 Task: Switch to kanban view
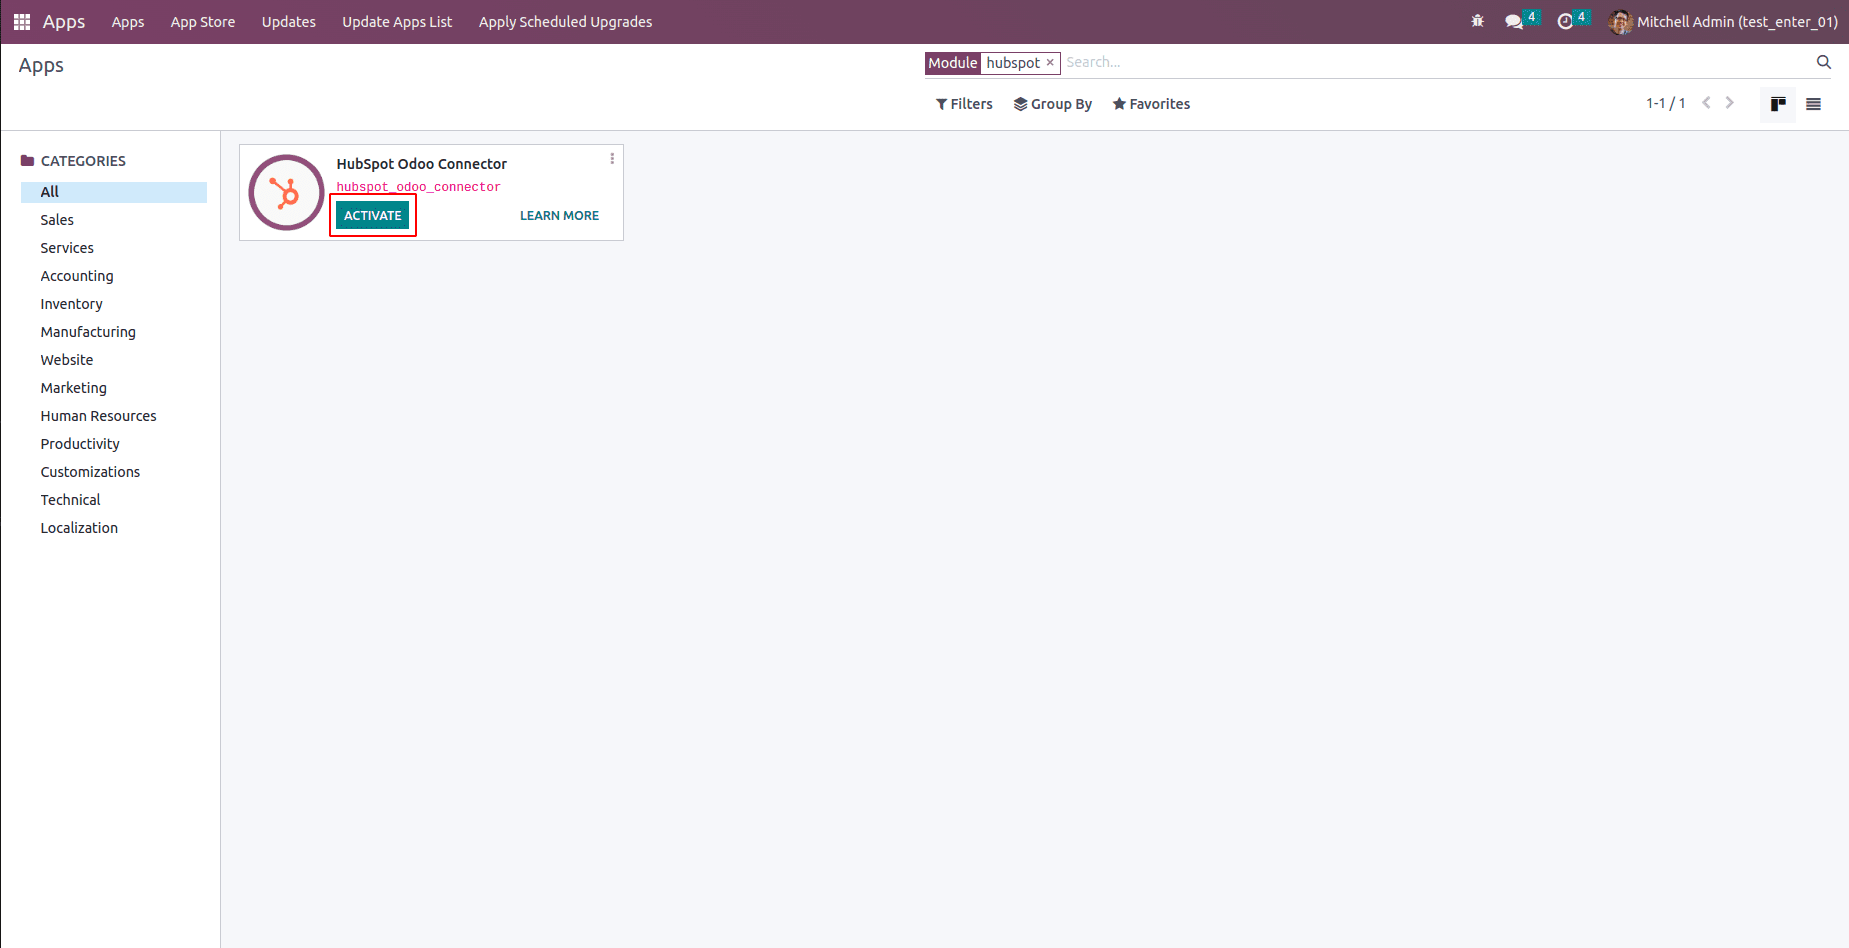(1778, 104)
